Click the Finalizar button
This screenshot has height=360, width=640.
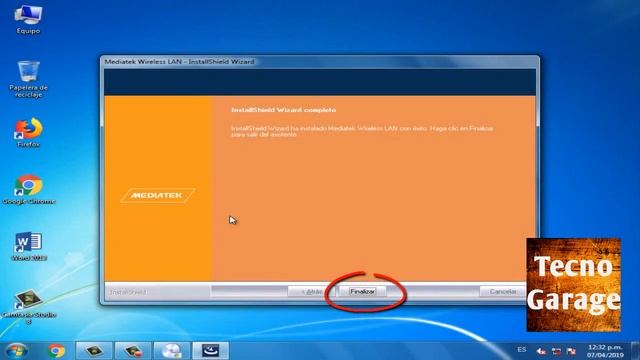pyautogui.click(x=362, y=291)
